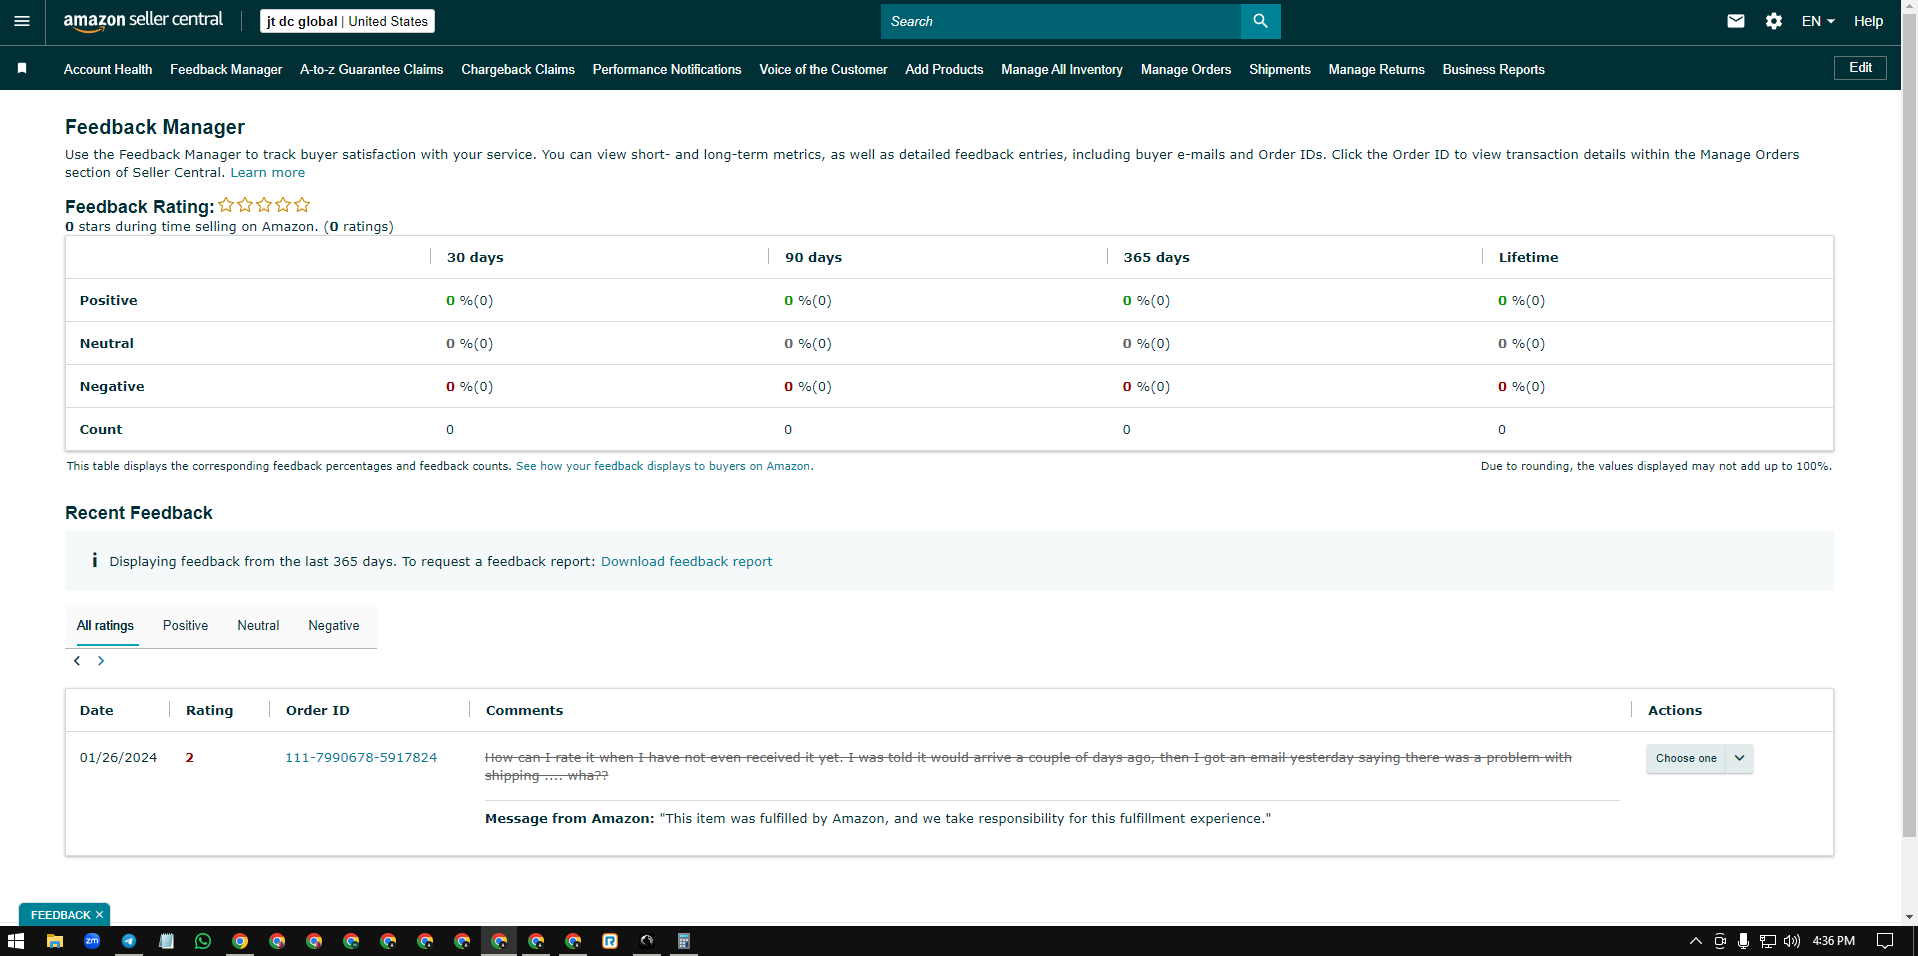Click the search magnifier button

[1260, 21]
